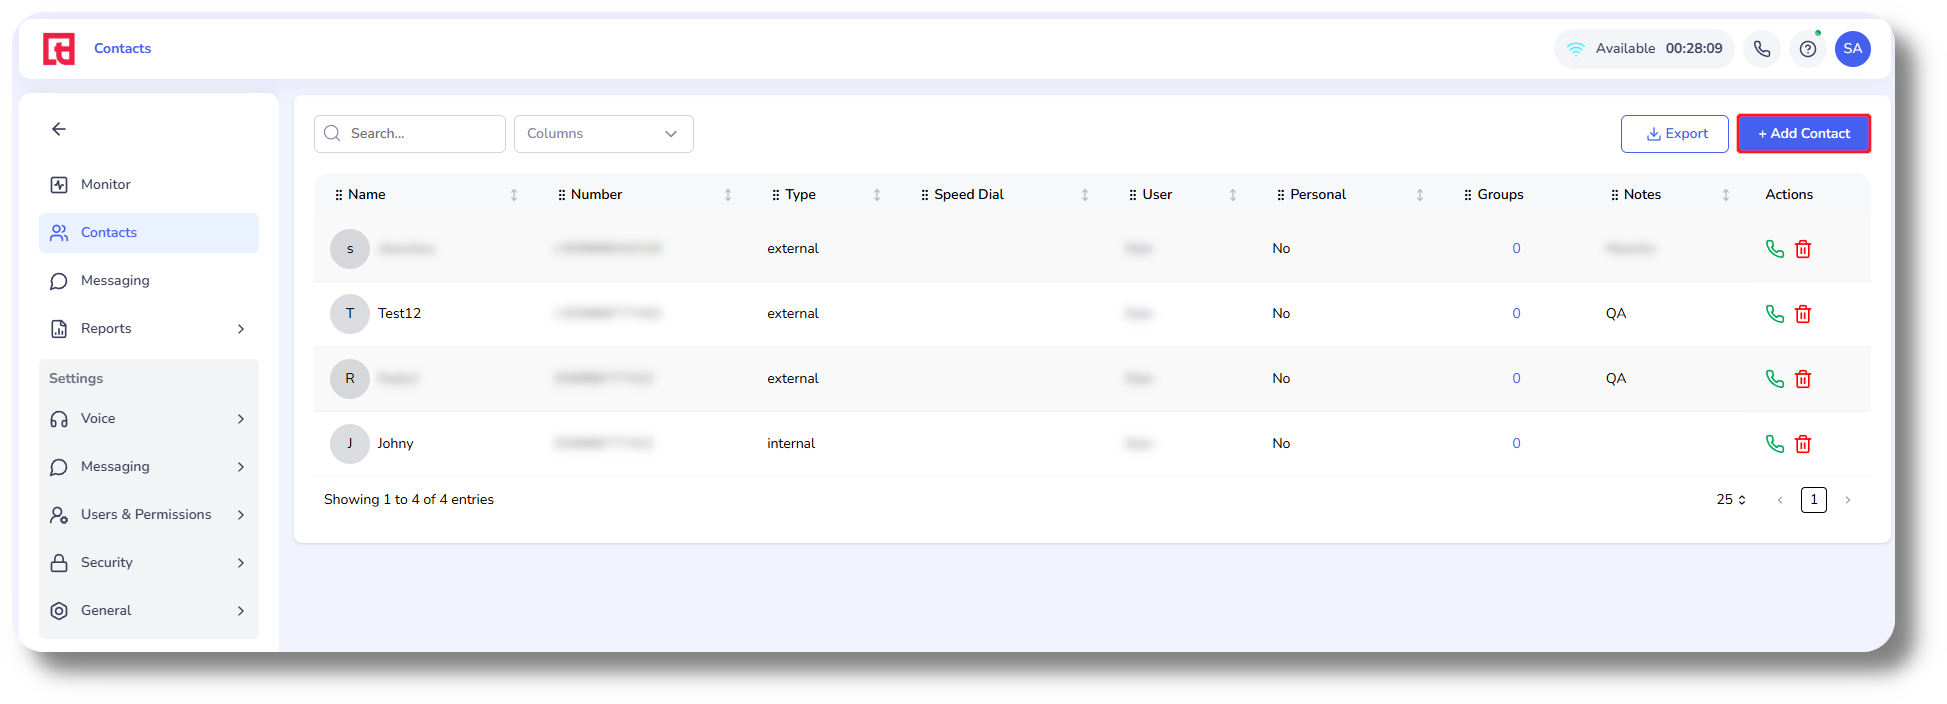Click the contacts Search field
The image size is (1947, 704).
[410, 134]
